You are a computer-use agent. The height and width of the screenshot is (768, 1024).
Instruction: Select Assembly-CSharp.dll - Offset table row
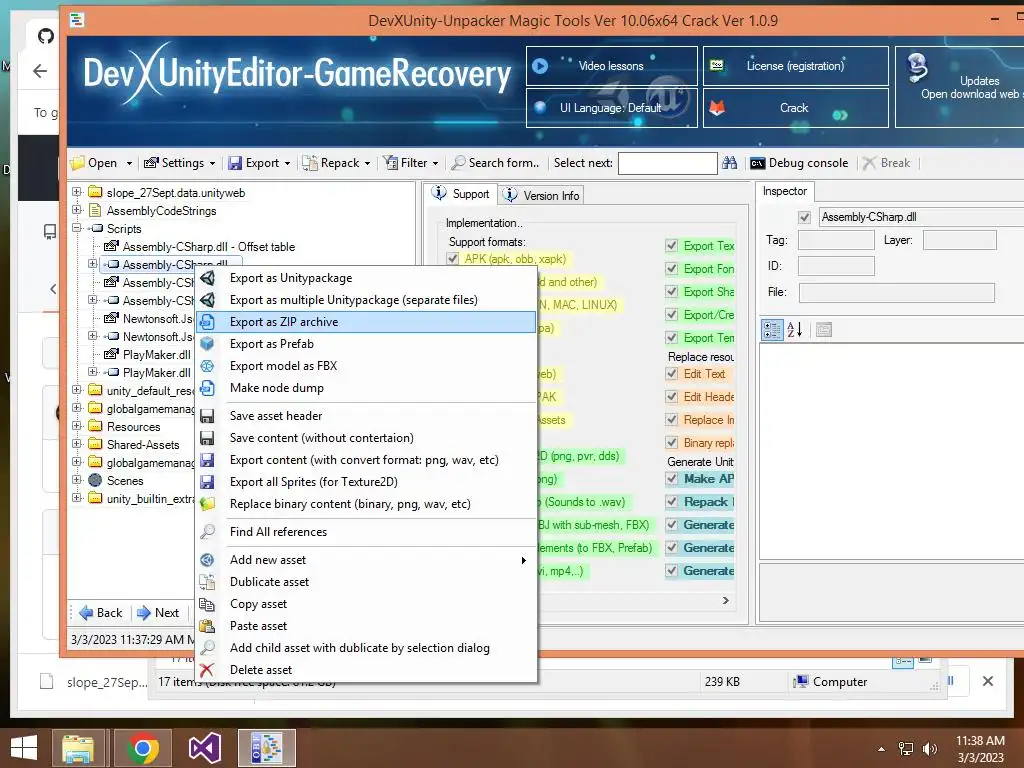point(200,247)
